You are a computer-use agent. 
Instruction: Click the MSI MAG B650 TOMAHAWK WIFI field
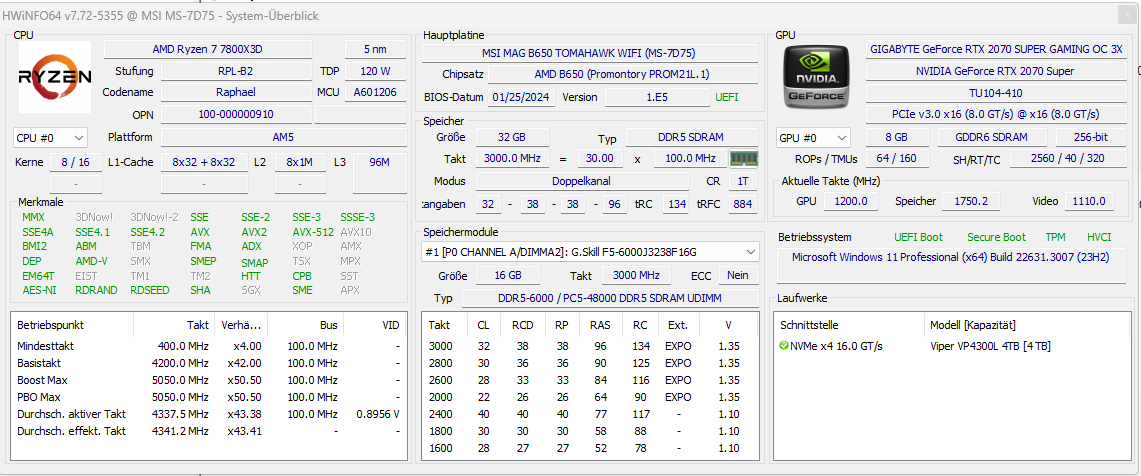point(589,53)
